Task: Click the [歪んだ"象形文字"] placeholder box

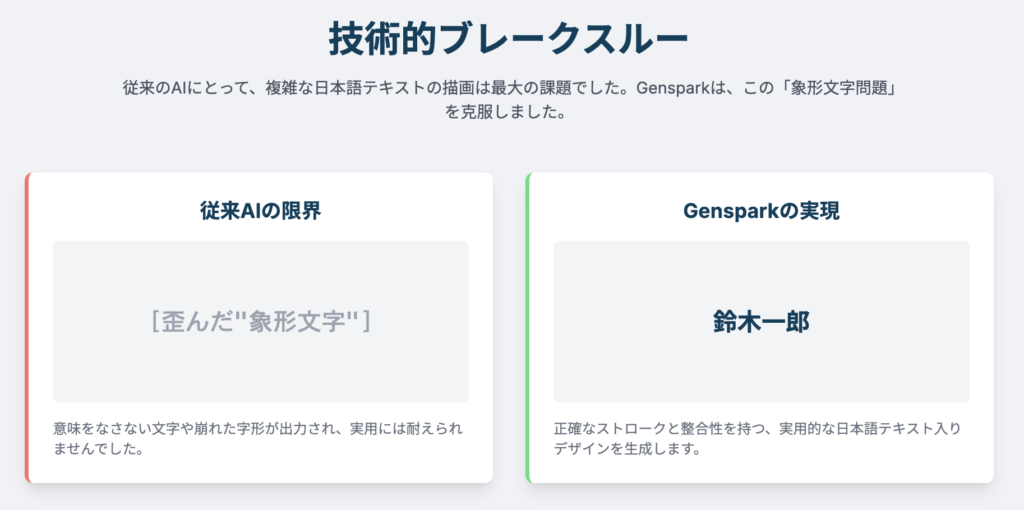Action: tap(261, 321)
